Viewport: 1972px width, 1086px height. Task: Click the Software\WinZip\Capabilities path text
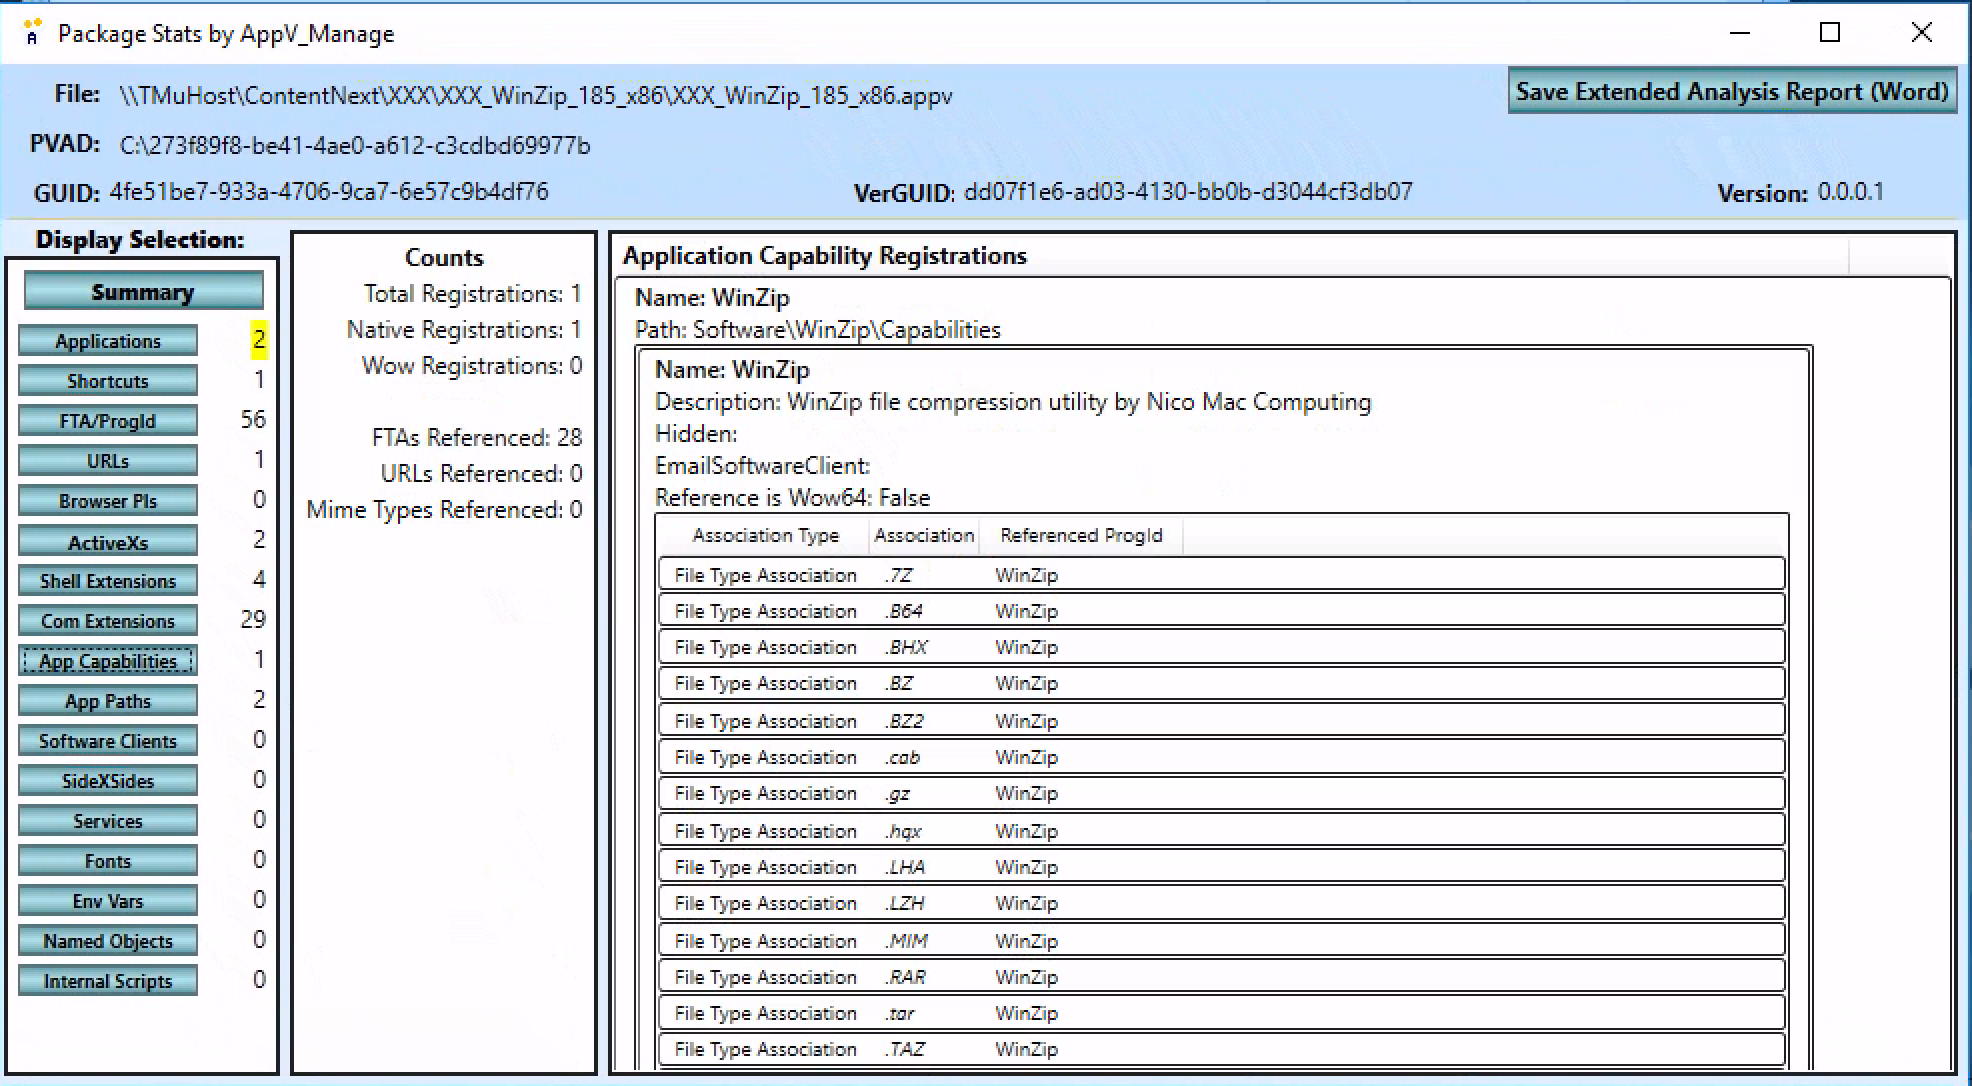(846, 329)
